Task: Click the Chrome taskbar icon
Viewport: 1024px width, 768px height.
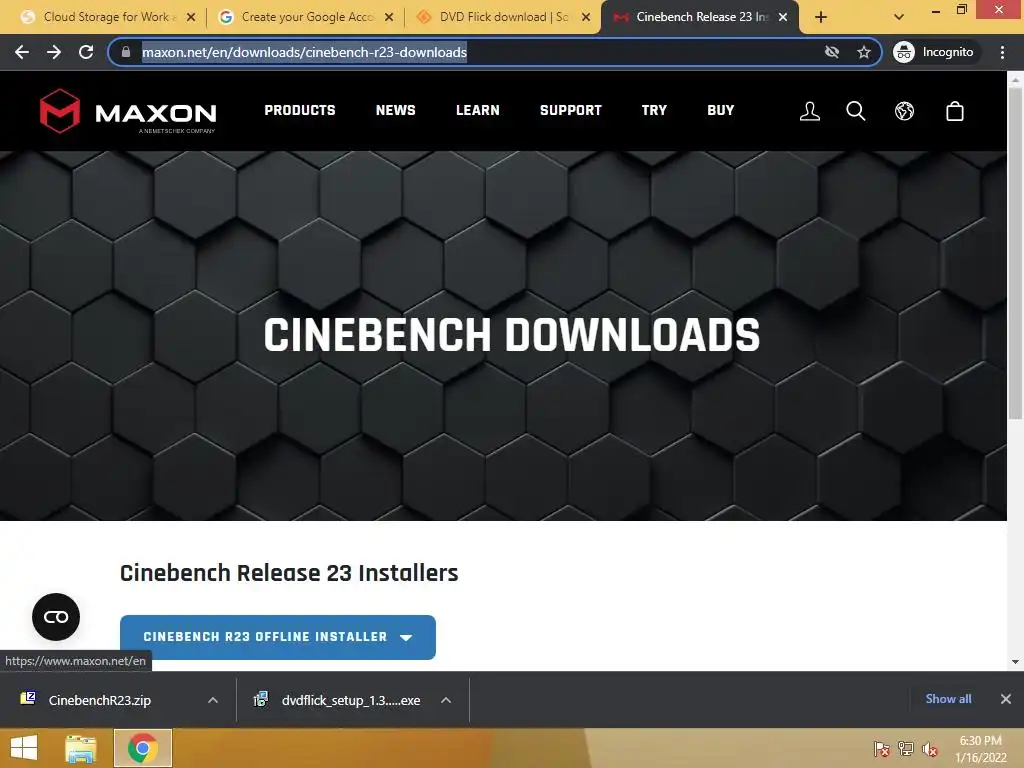Action: pyautogui.click(x=143, y=748)
